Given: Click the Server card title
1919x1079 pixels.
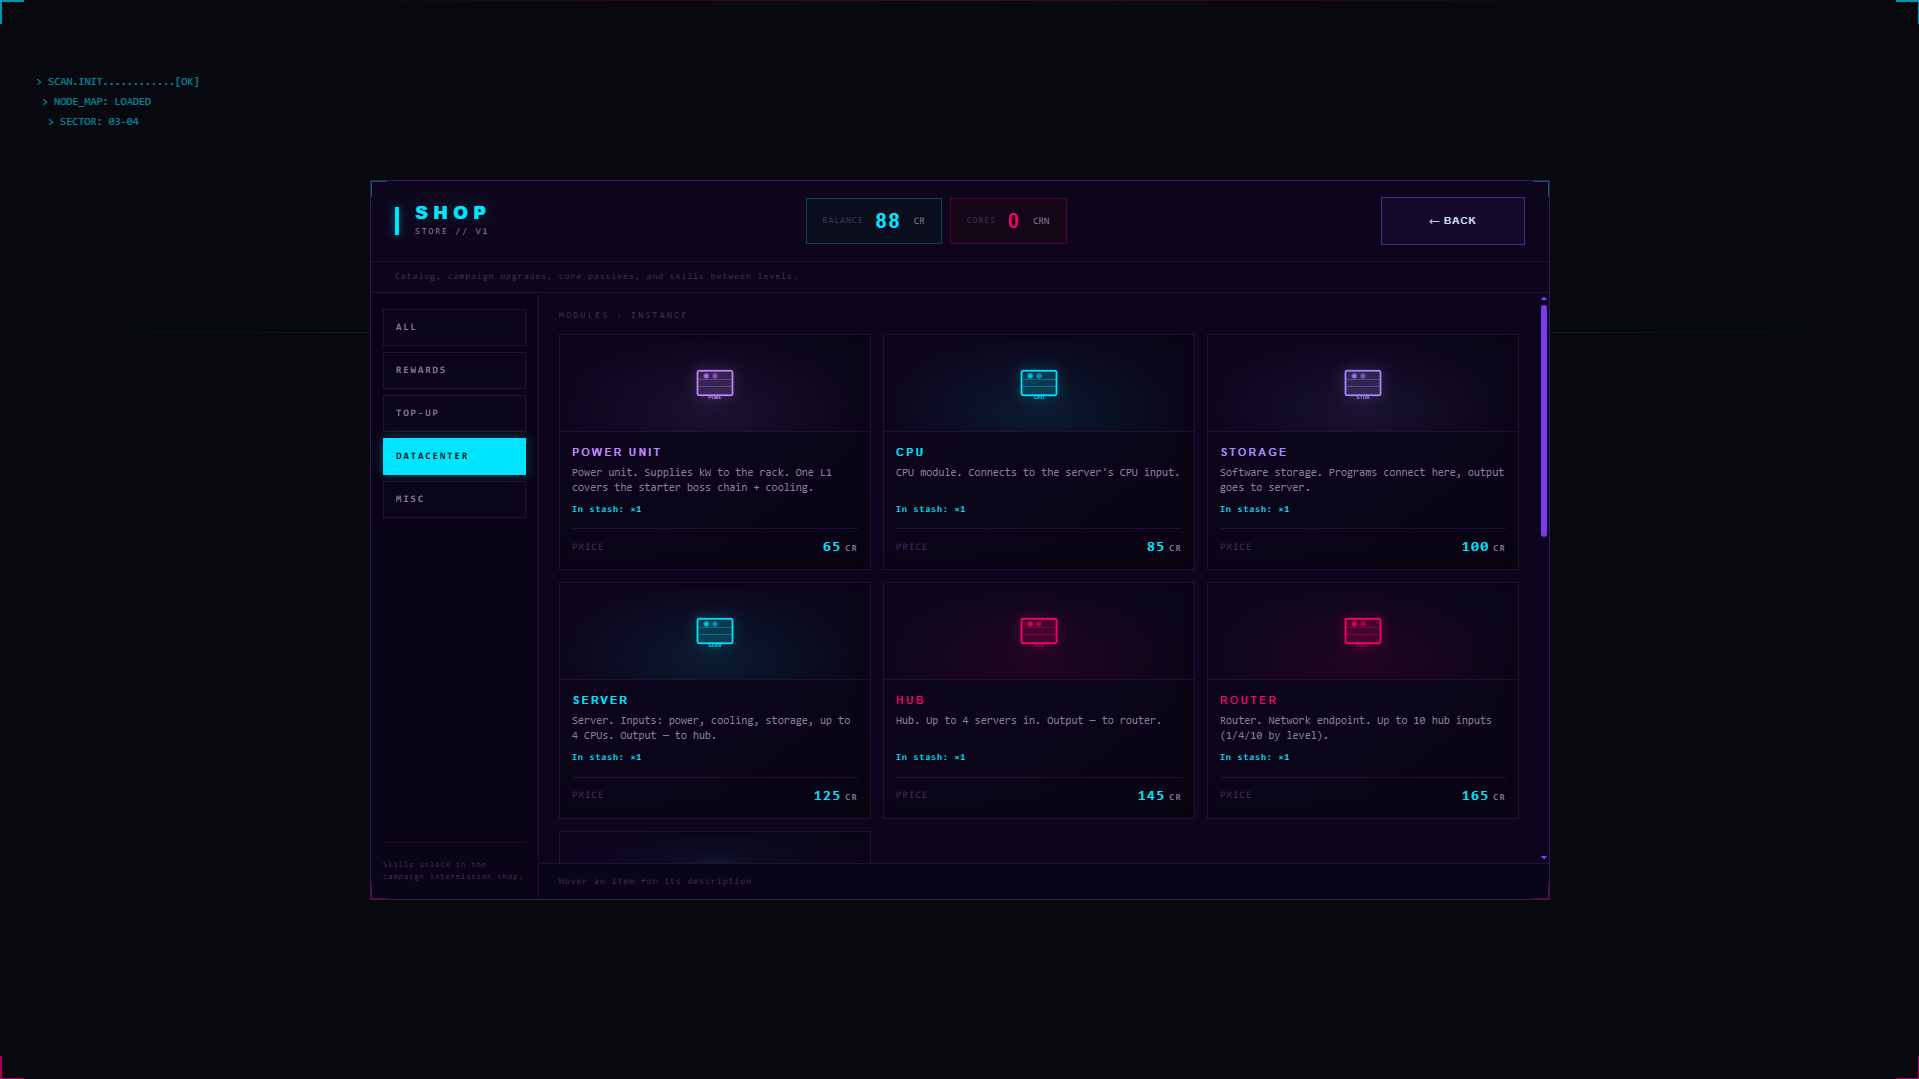Looking at the screenshot, I should click(x=600, y=700).
